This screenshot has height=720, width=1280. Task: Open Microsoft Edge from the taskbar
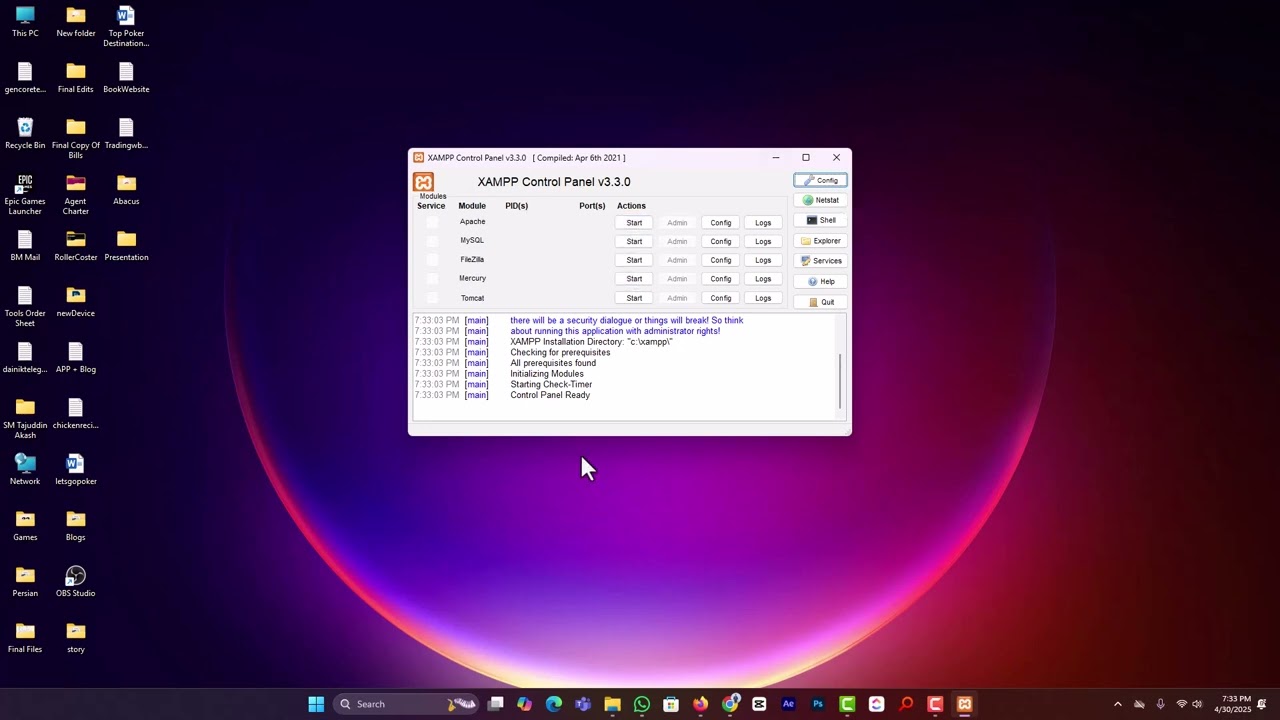(x=554, y=704)
